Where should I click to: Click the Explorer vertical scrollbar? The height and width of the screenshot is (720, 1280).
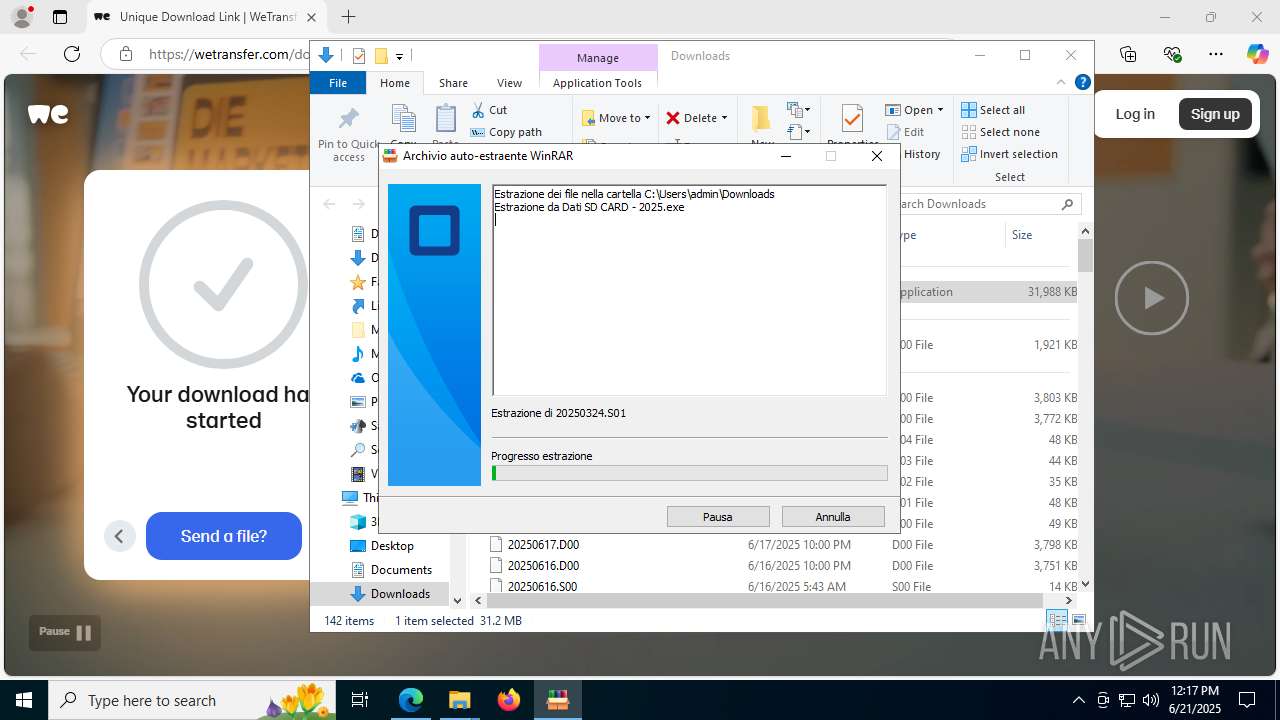point(1085,257)
